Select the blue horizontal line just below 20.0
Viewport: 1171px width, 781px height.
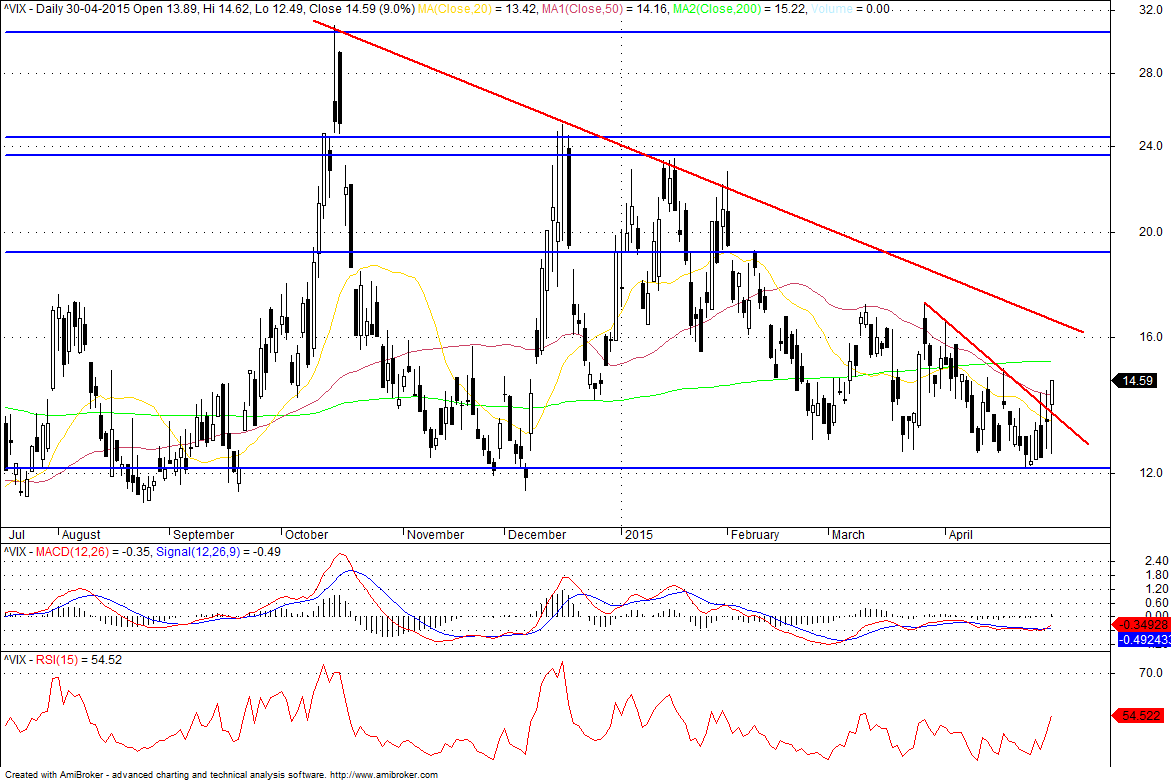557,252
